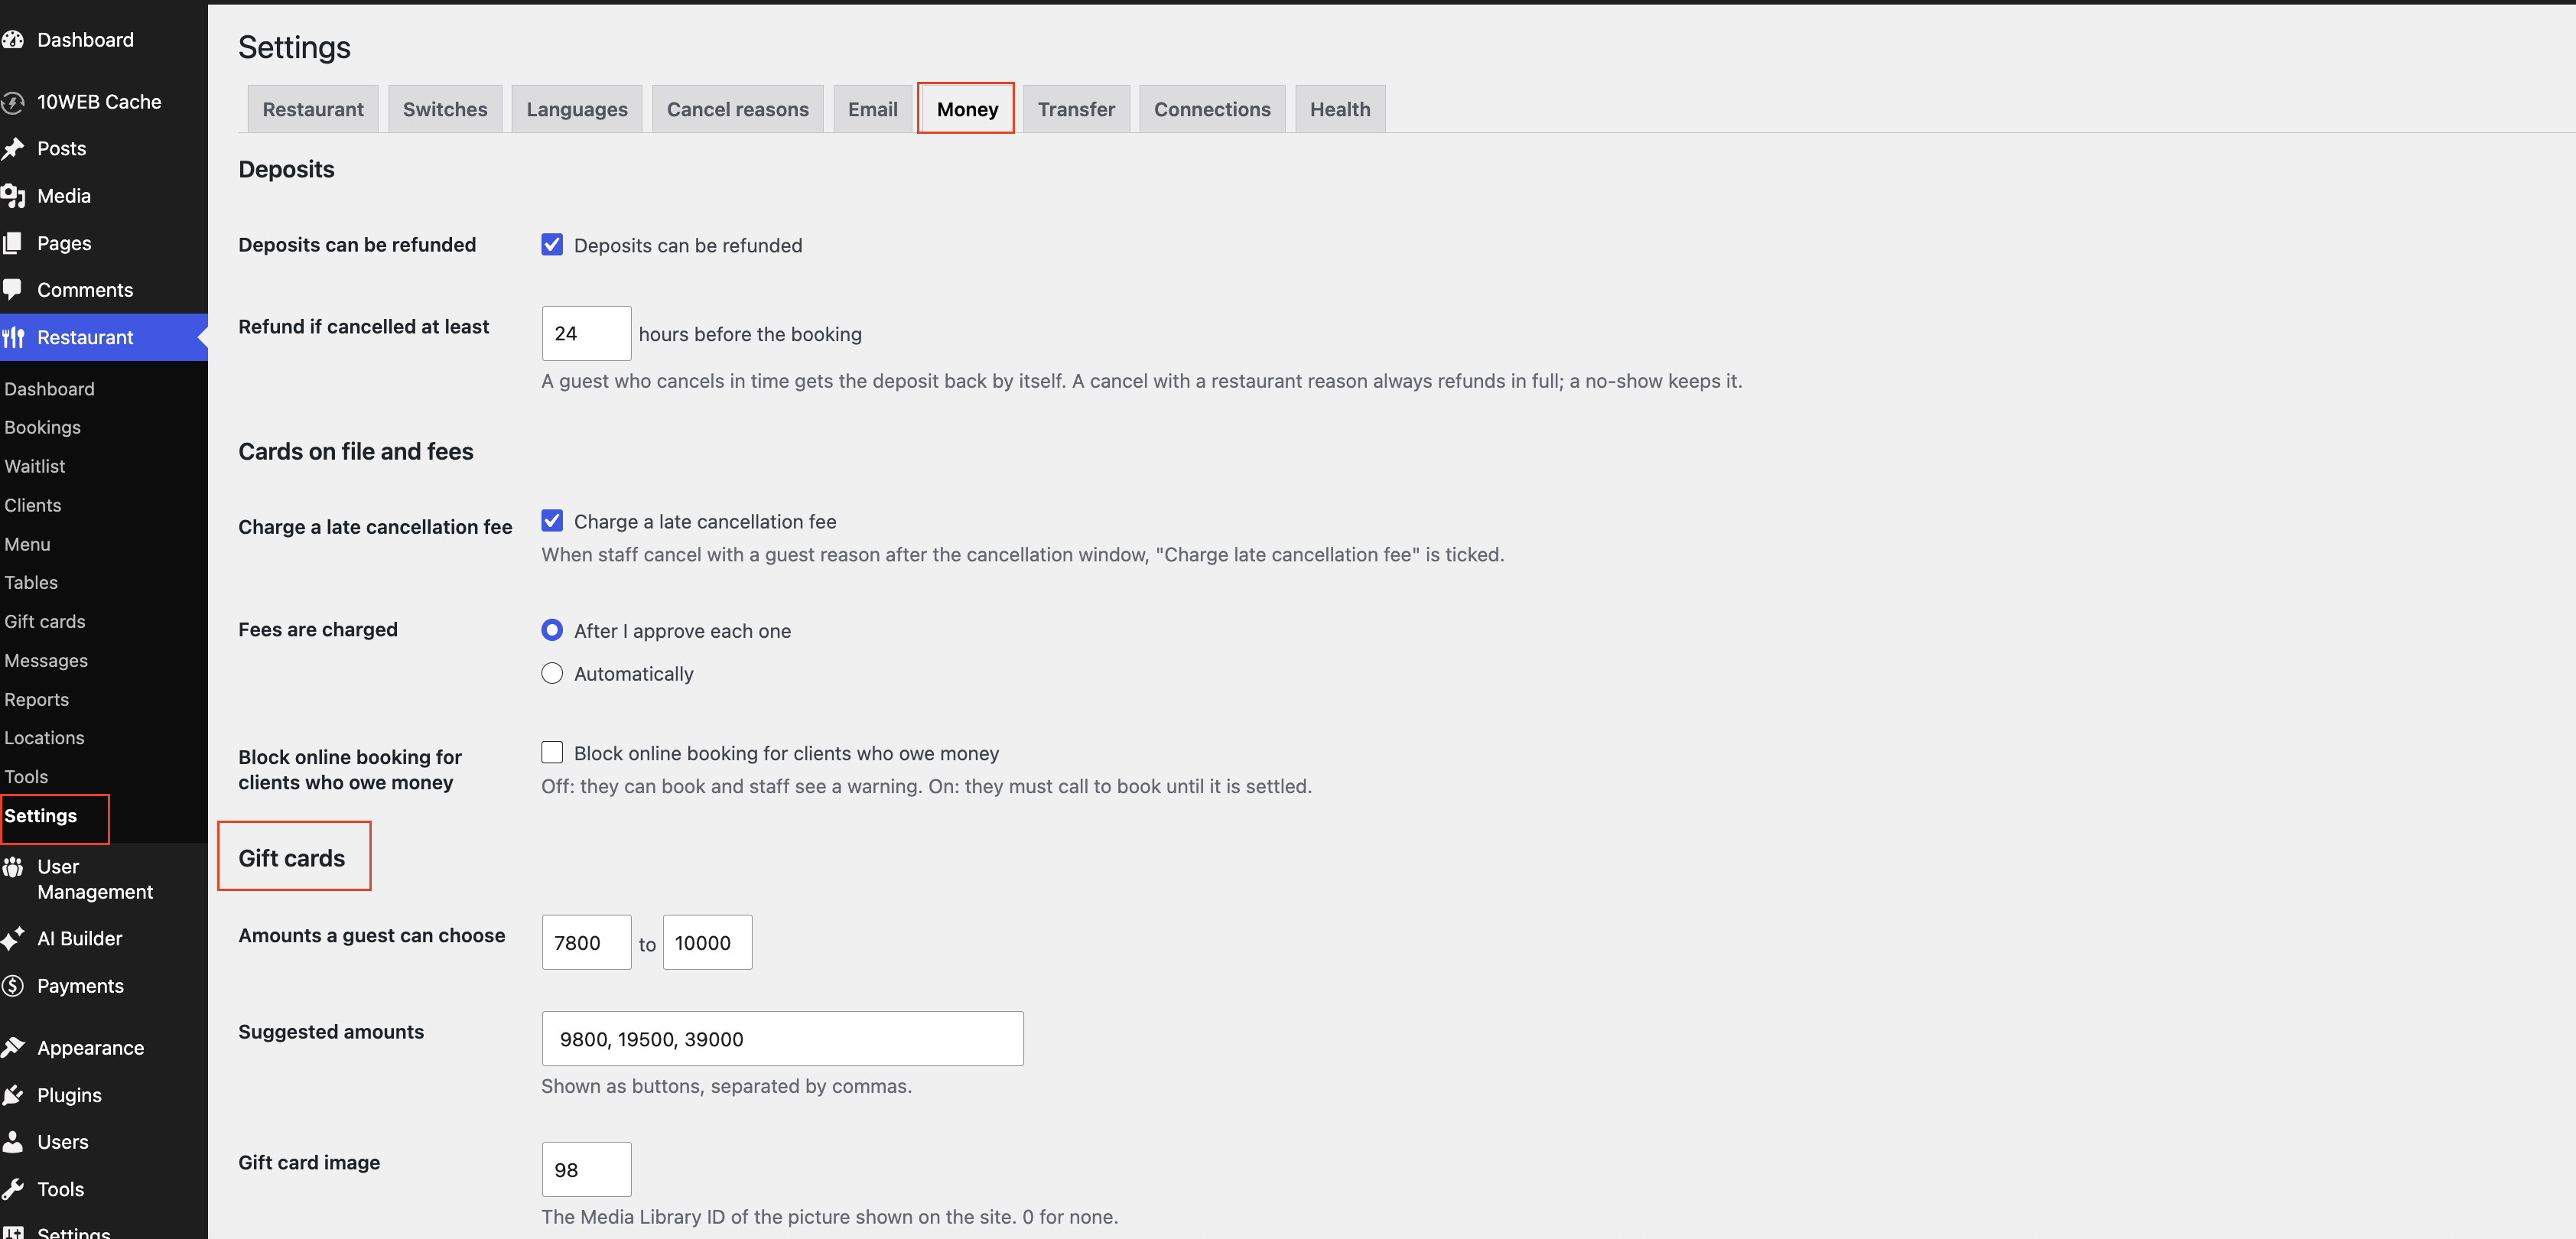Open the Connections tab

(x=1212, y=109)
